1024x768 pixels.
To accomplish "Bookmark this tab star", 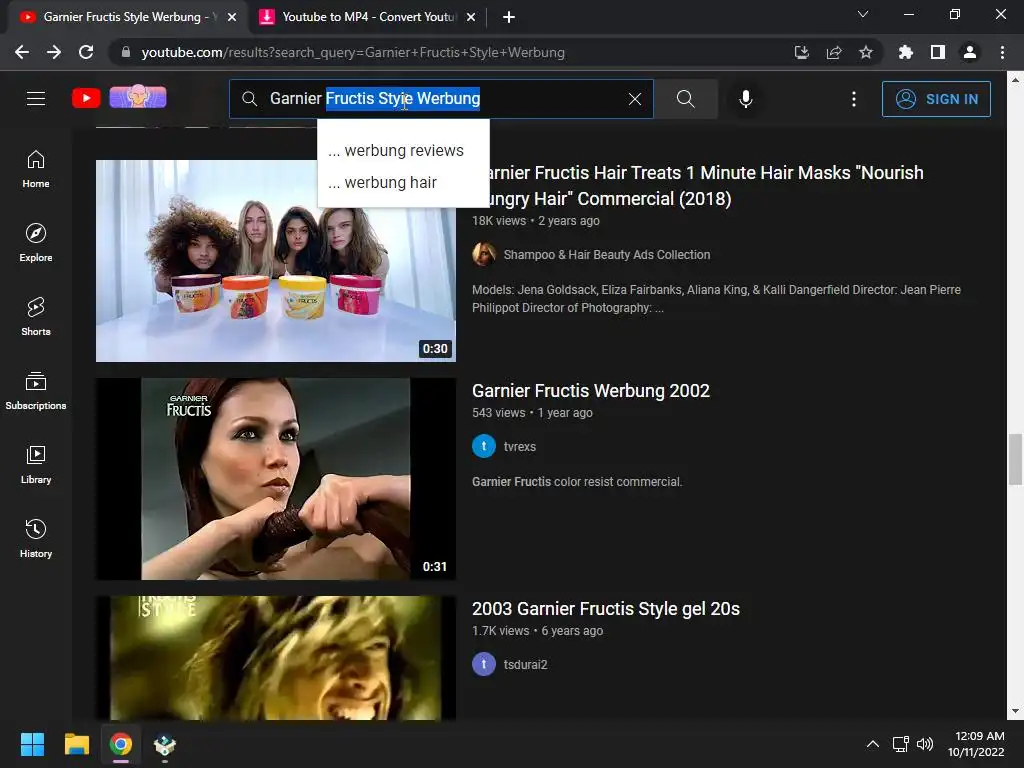I will pos(865,52).
